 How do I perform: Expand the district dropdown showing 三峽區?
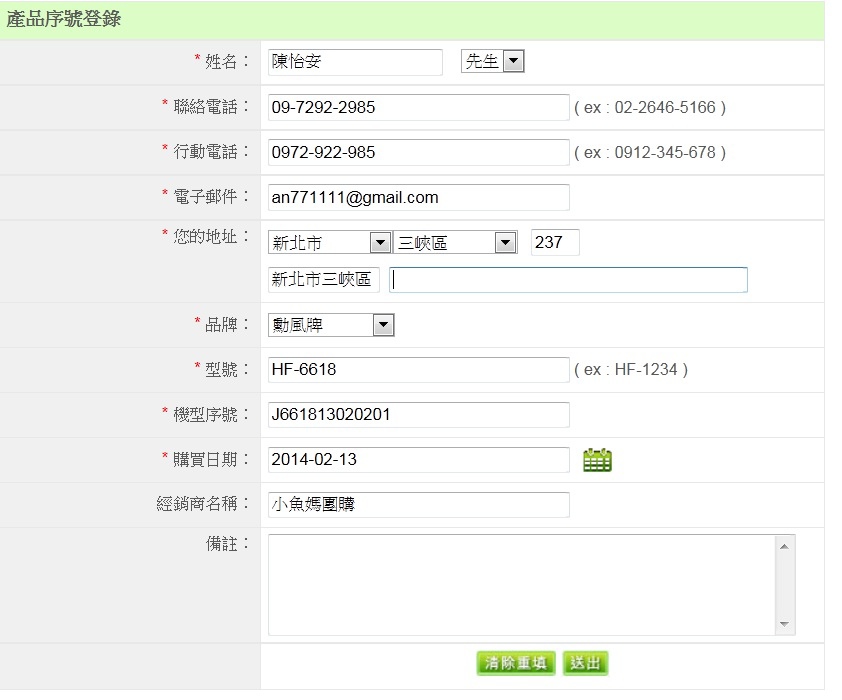pos(455,243)
